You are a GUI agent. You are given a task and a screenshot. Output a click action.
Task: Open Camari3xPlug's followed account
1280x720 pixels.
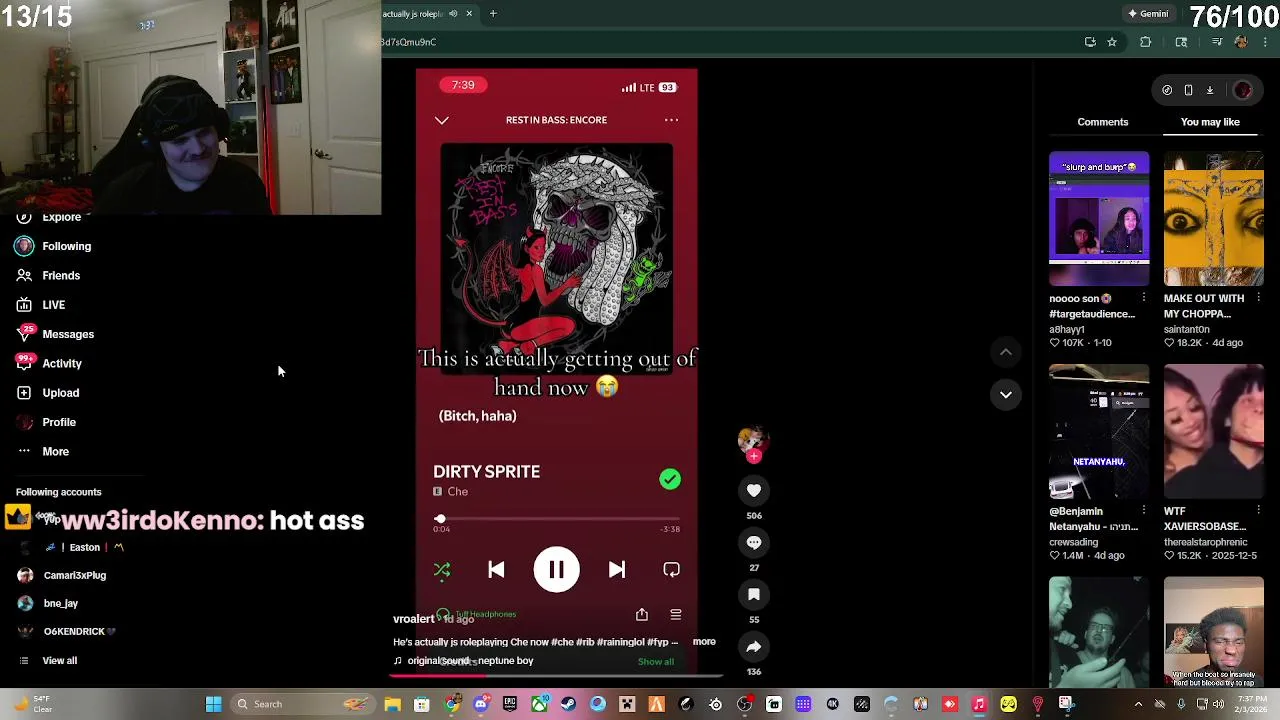(x=62, y=575)
